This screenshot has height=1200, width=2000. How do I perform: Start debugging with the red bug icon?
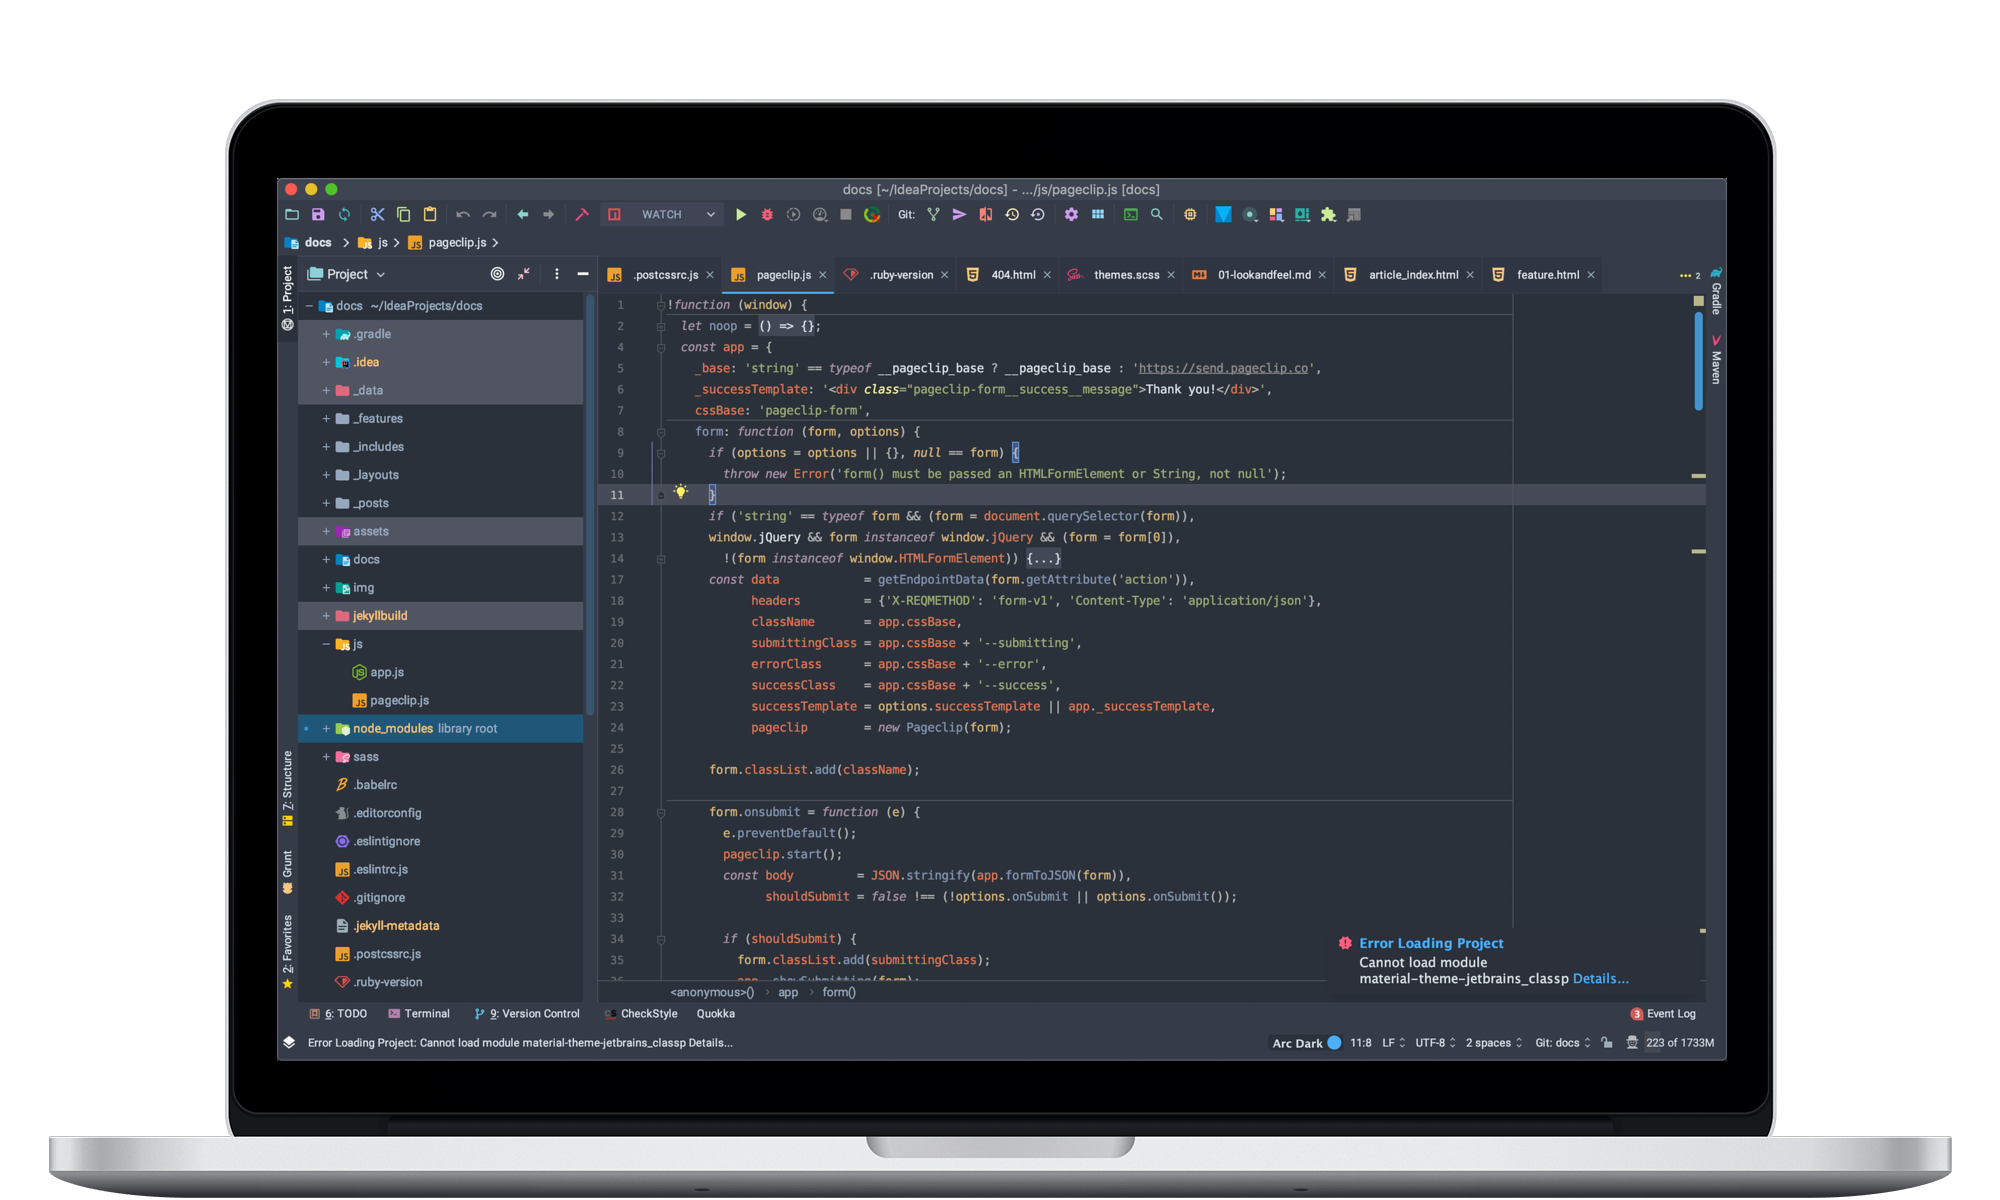tap(767, 214)
